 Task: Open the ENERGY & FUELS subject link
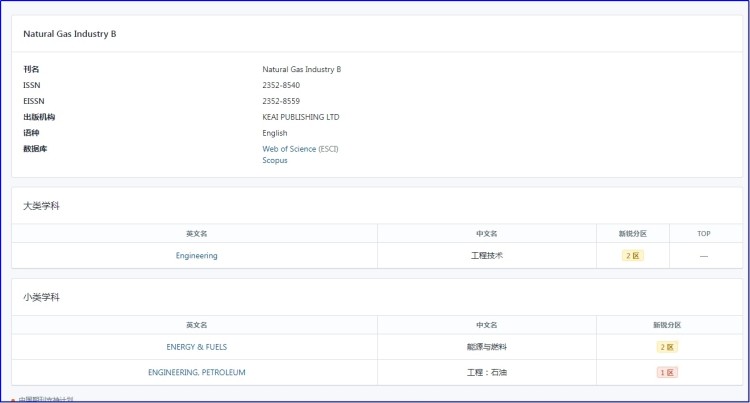[x=196, y=347]
